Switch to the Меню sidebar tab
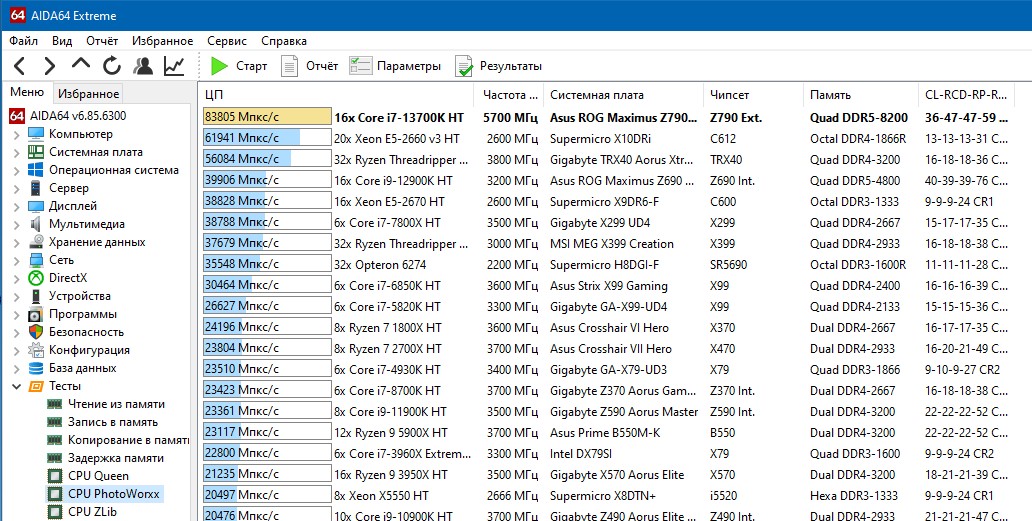This screenshot has width=1032, height=521. pyautogui.click(x=27, y=93)
